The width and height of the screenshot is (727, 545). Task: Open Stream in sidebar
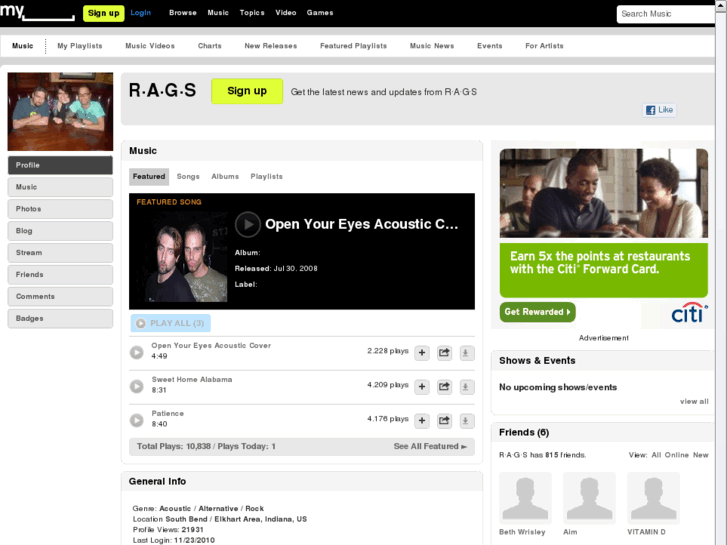click(x=60, y=253)
